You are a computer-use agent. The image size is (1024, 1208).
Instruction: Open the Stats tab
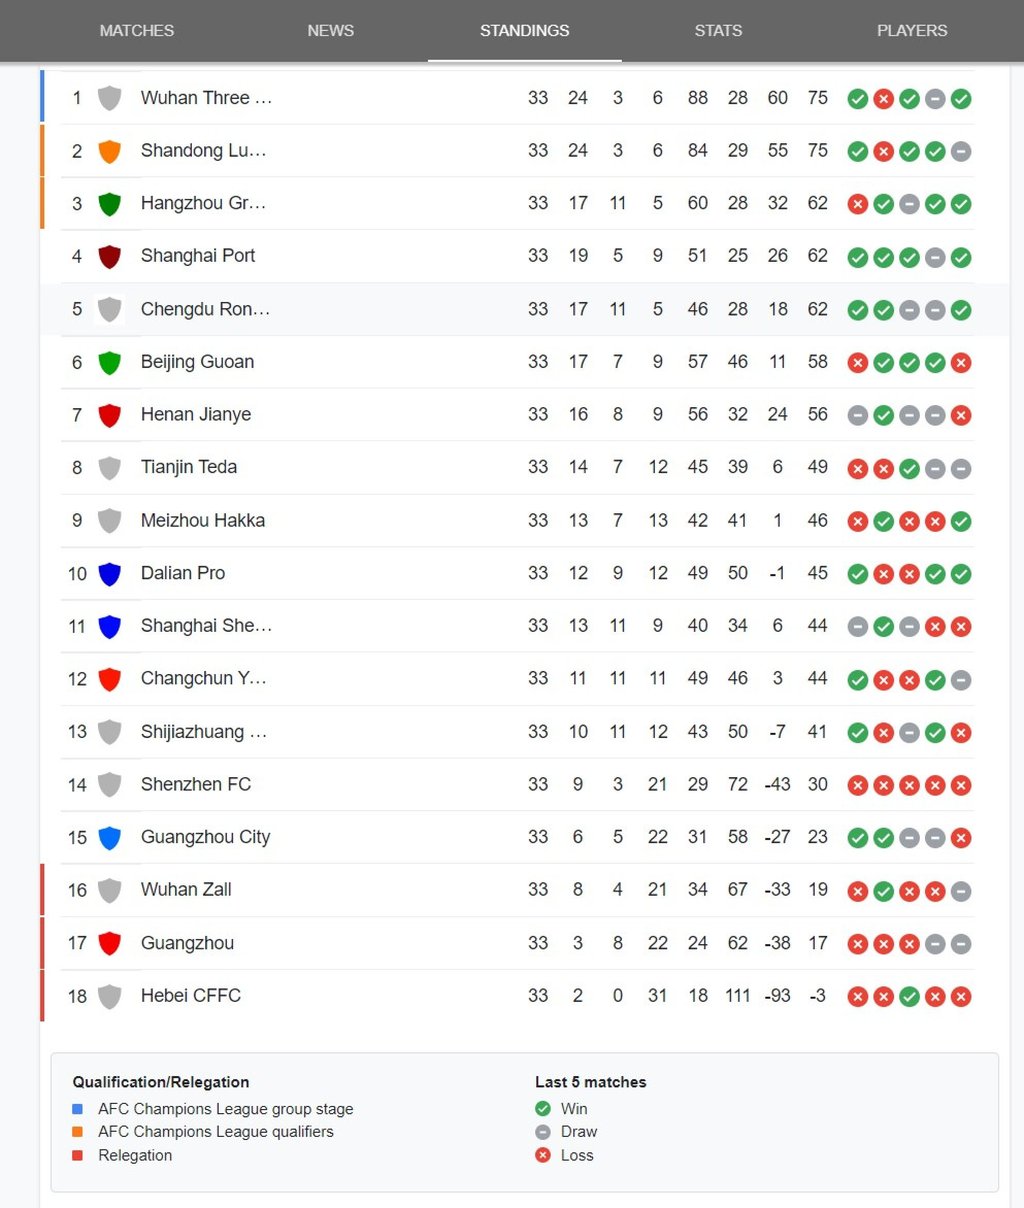click(x=718, y=31)
